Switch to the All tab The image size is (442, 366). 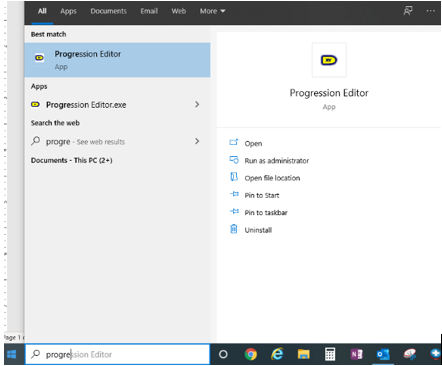(x=42, y=11)
